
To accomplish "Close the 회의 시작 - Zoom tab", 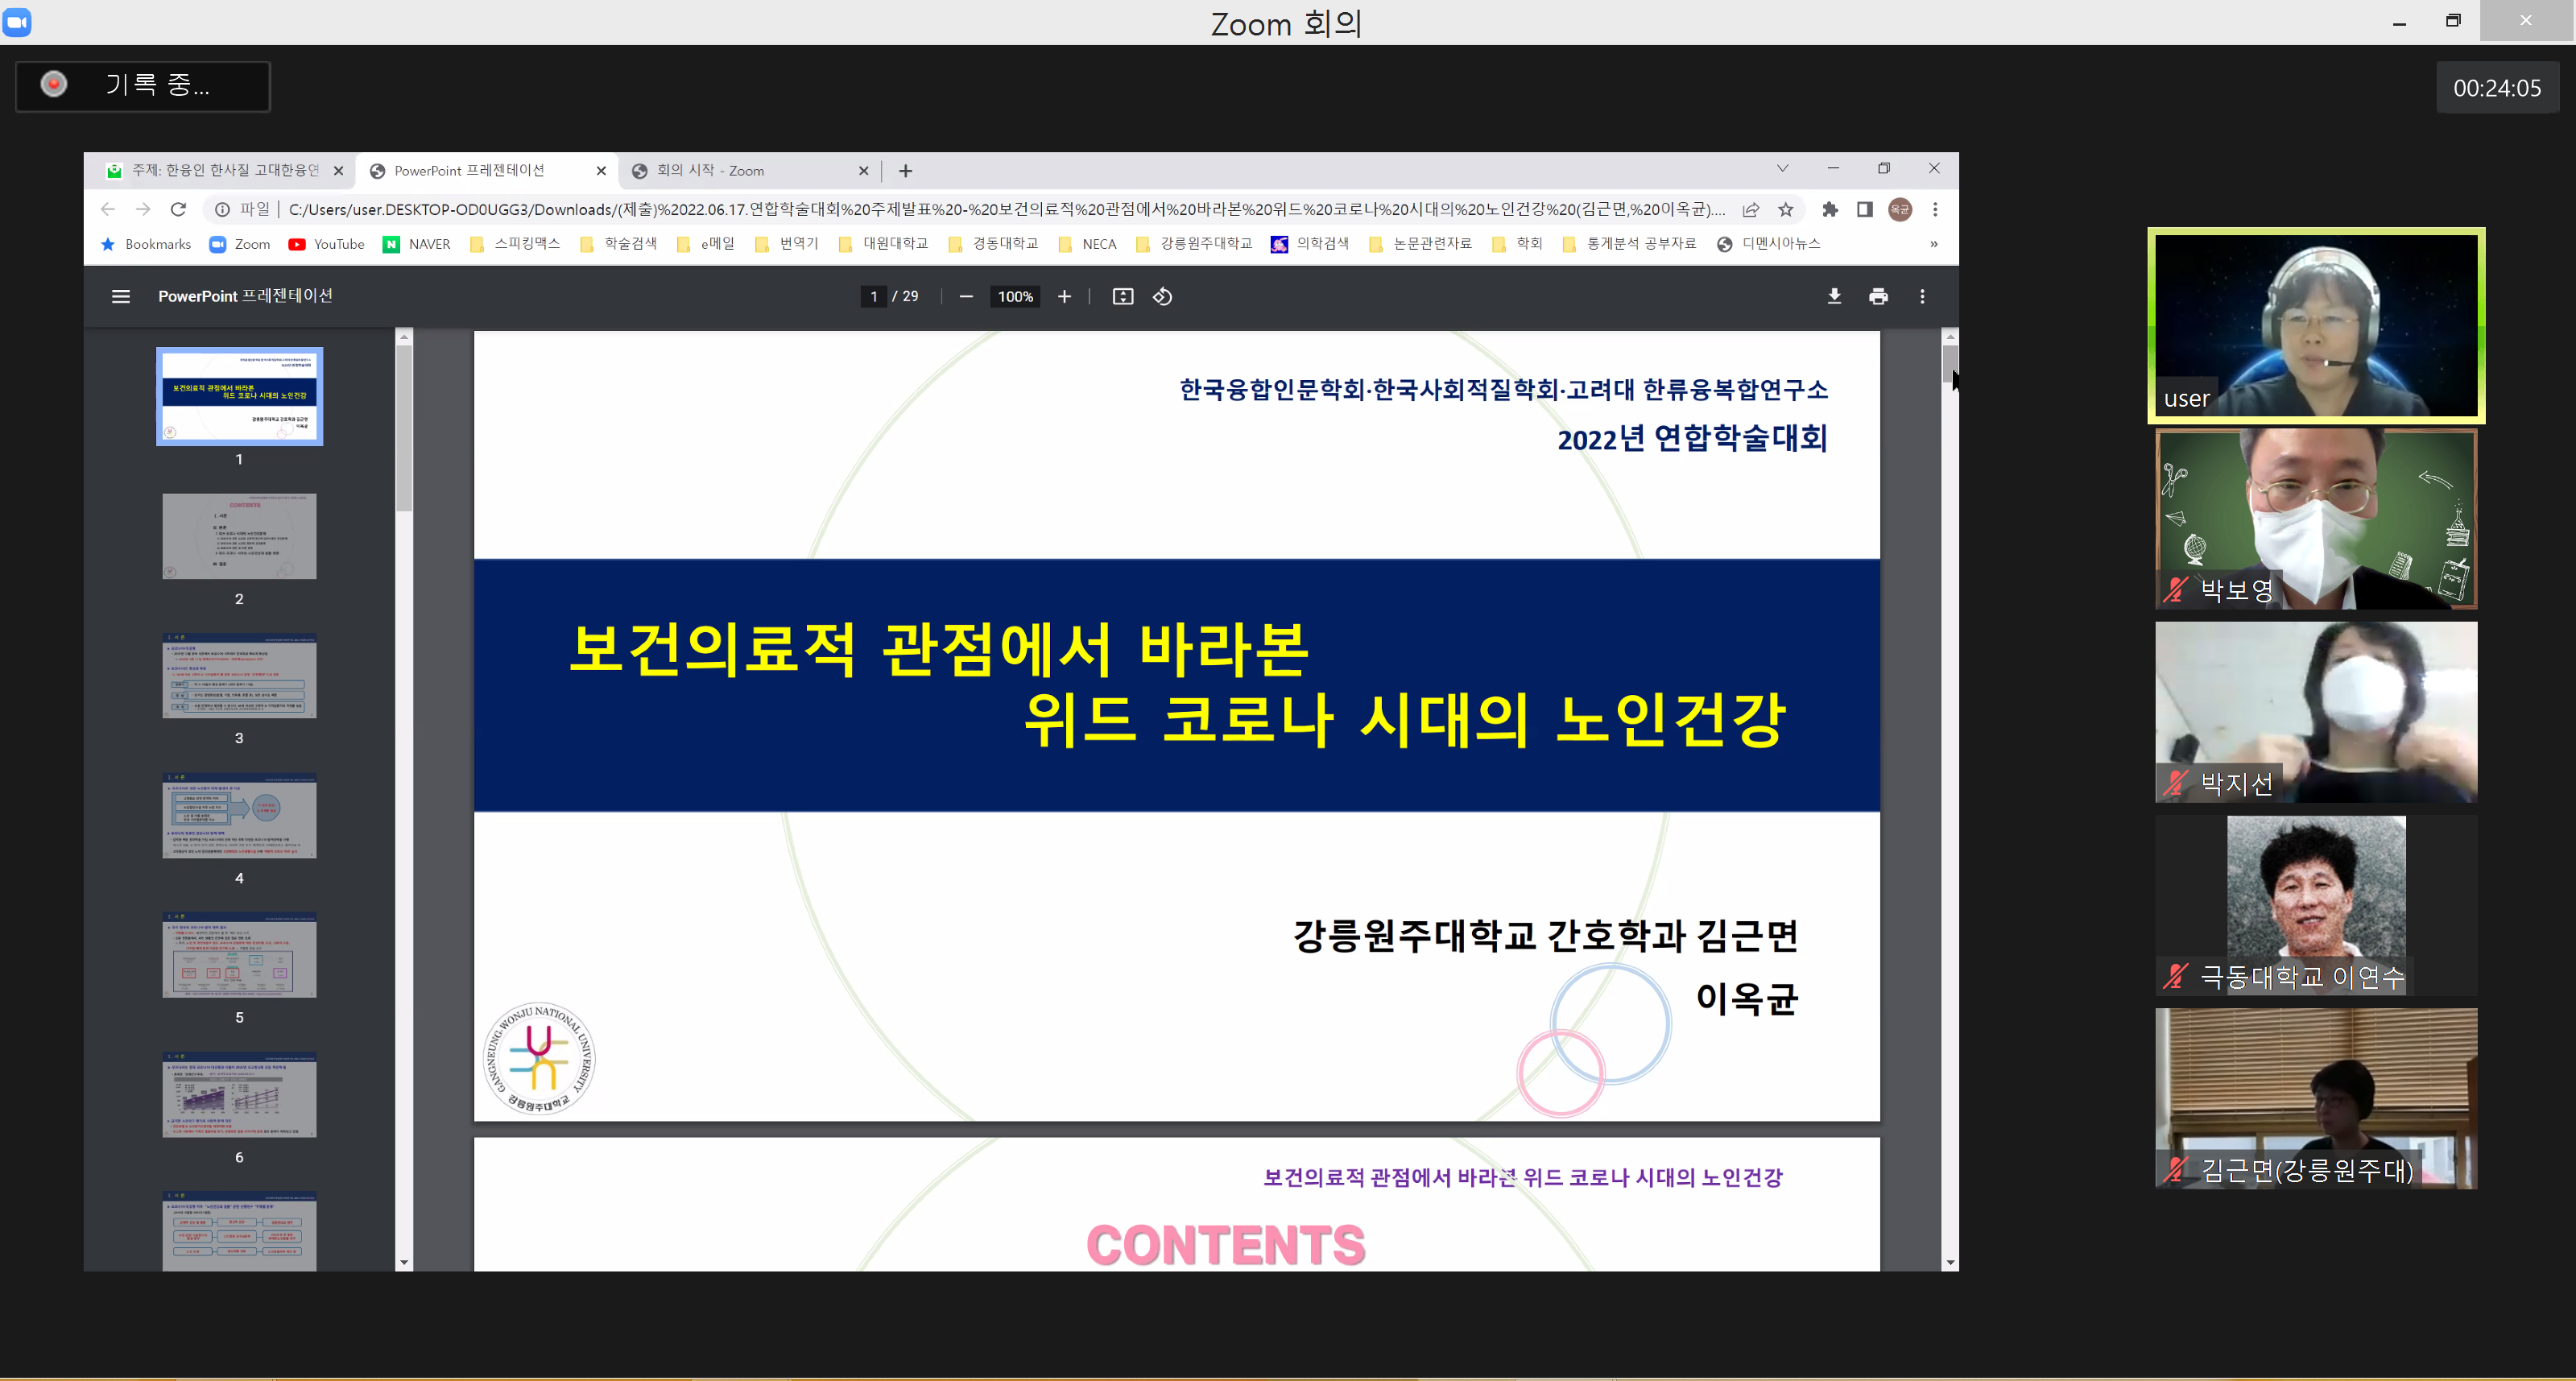I will pos(864,171).
